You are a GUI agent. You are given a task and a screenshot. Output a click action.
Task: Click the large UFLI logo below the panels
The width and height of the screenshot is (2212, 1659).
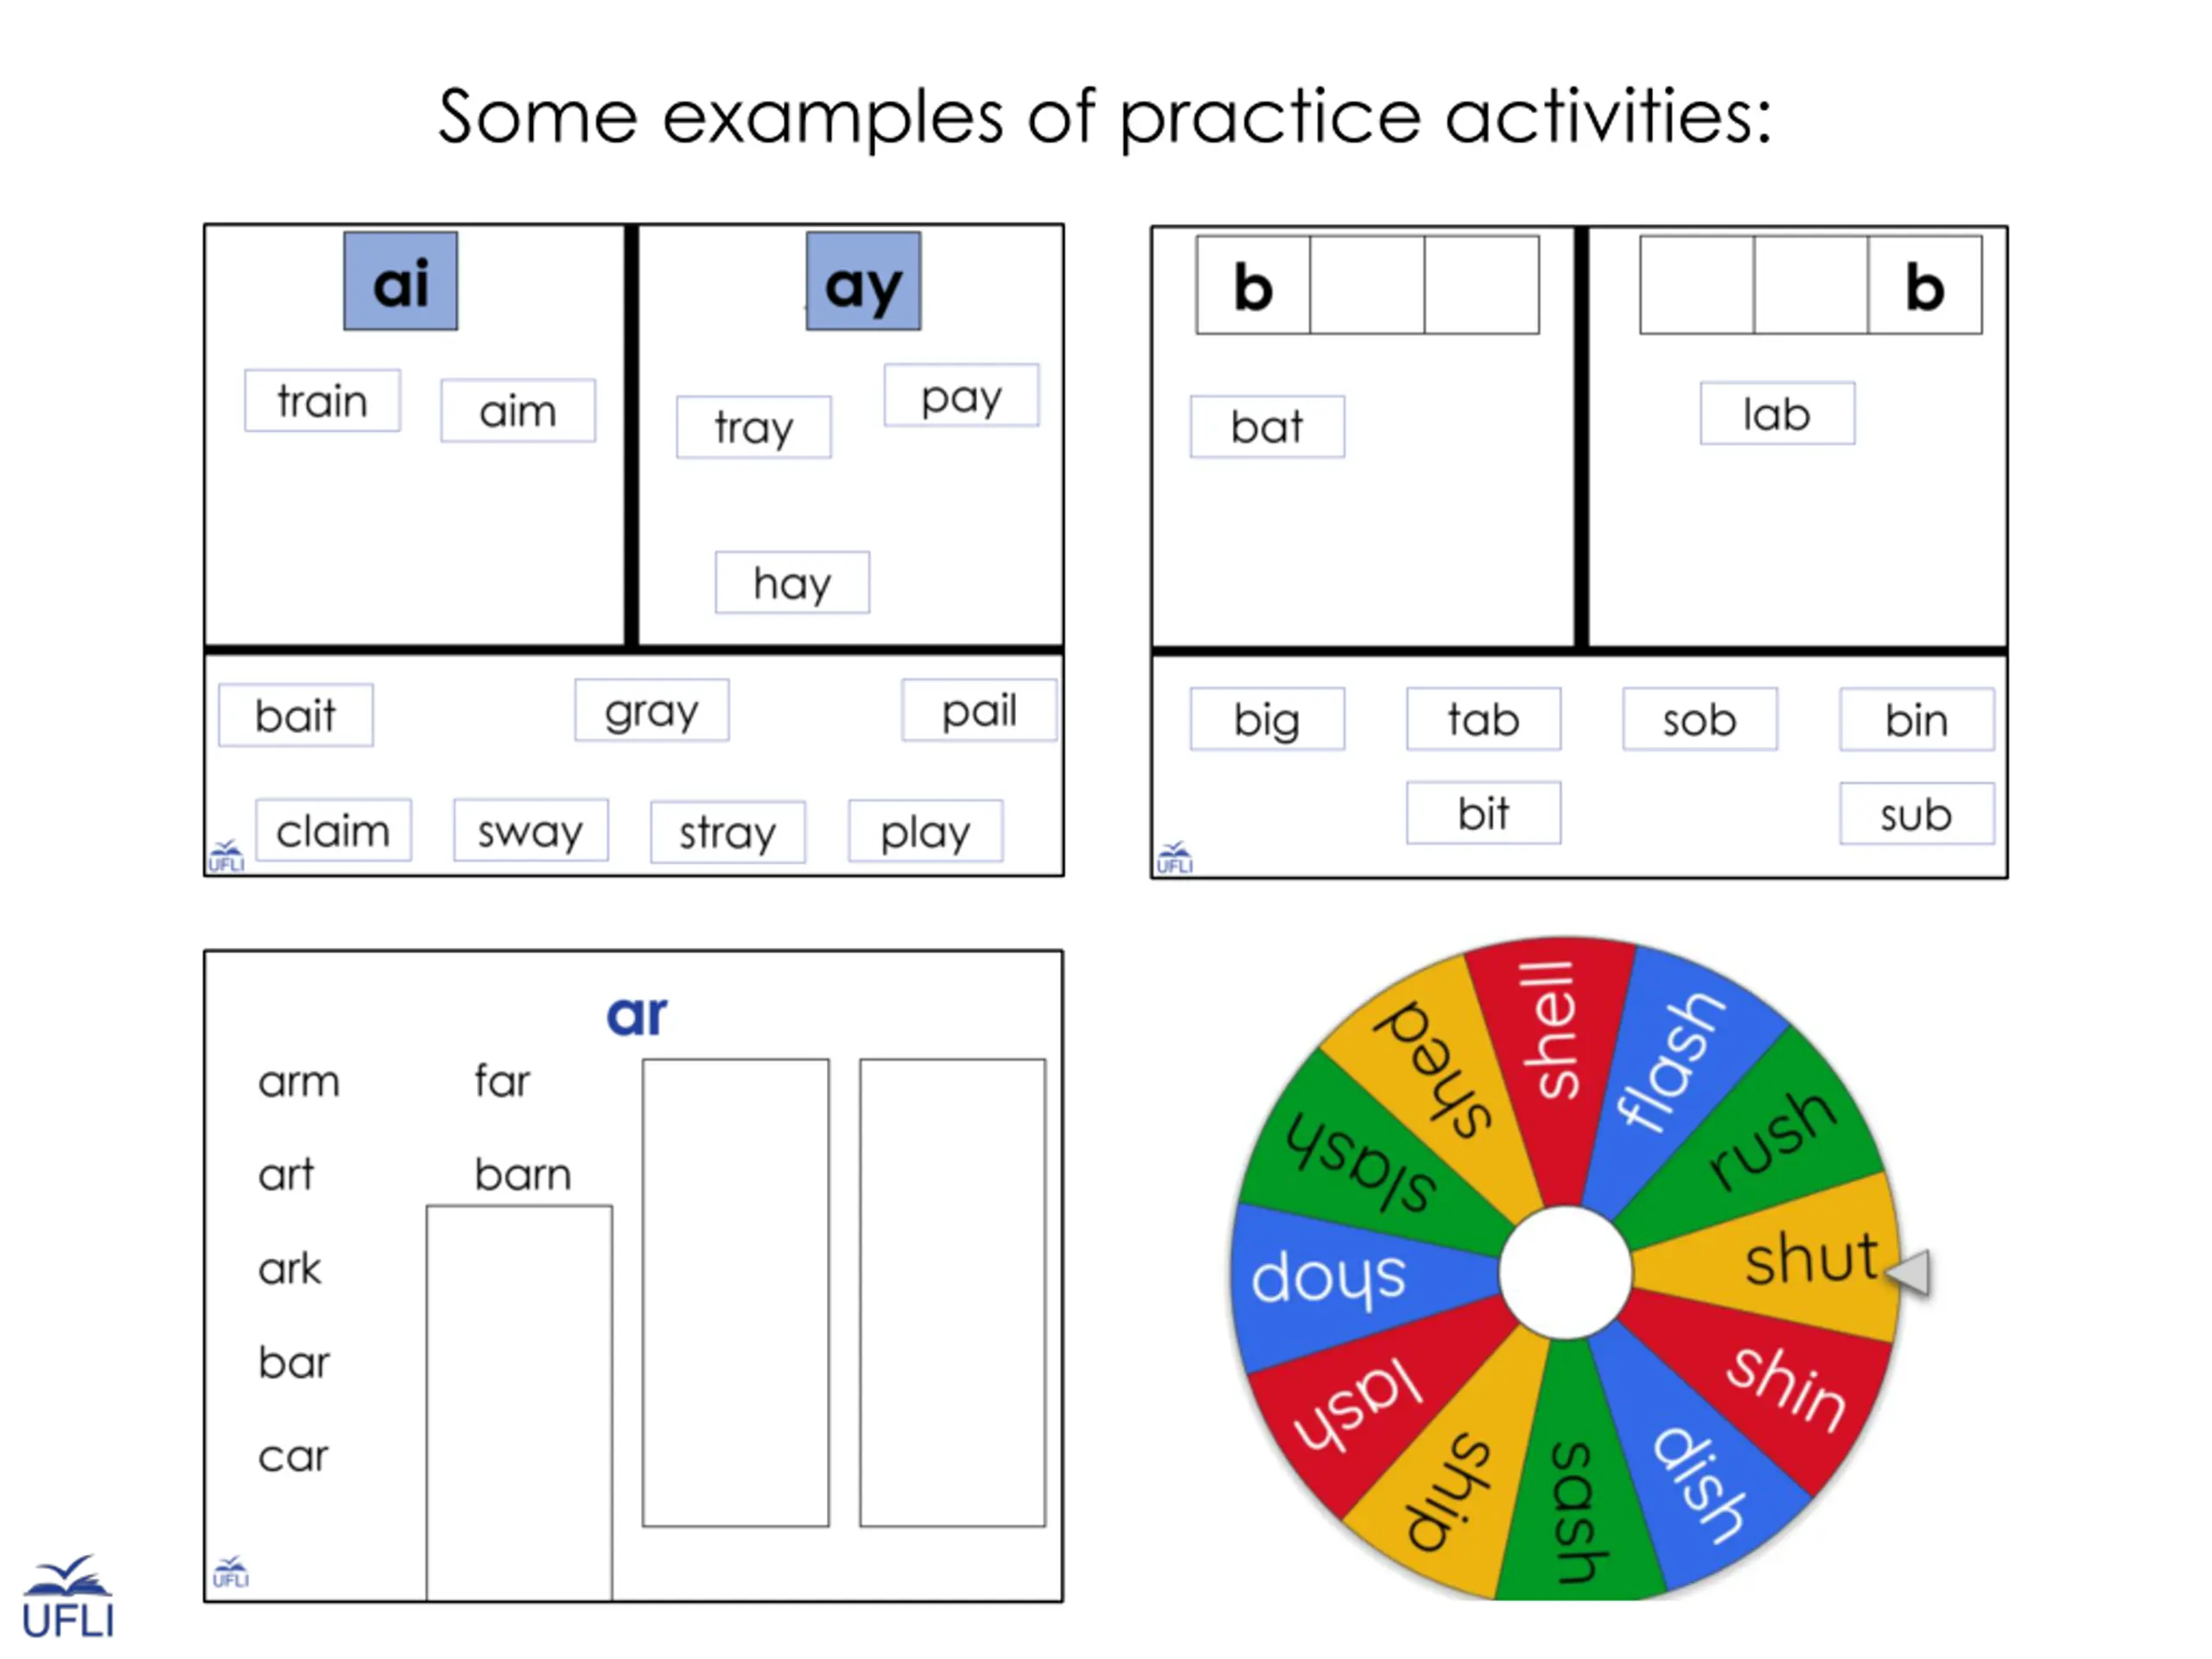[x=68, y=1597]
